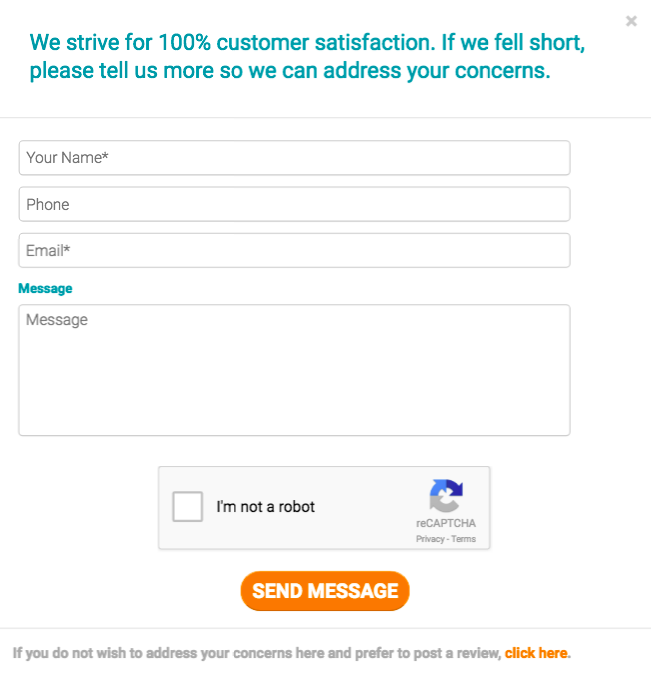
Task: Click the "We strive for 100%" heading line
Action: tap(307, 43)
